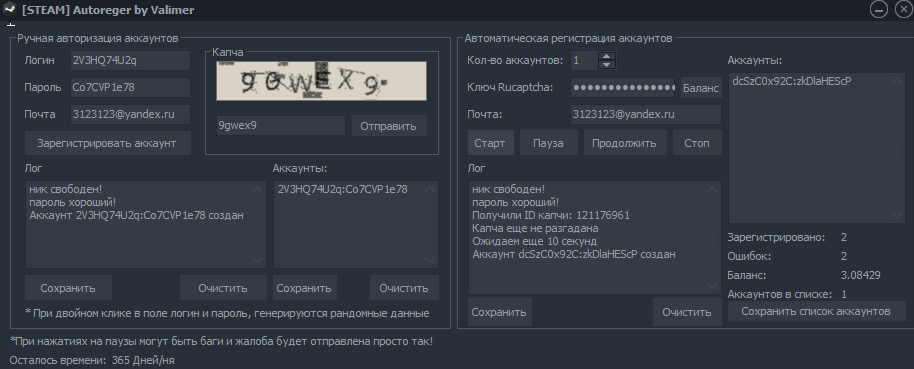This screenshot has width=914, height=369.
Task: Click log line 'Аккаунт 2V3HQ74U2q:Co7CVP1e78 создан'
Action: point(136,215)
